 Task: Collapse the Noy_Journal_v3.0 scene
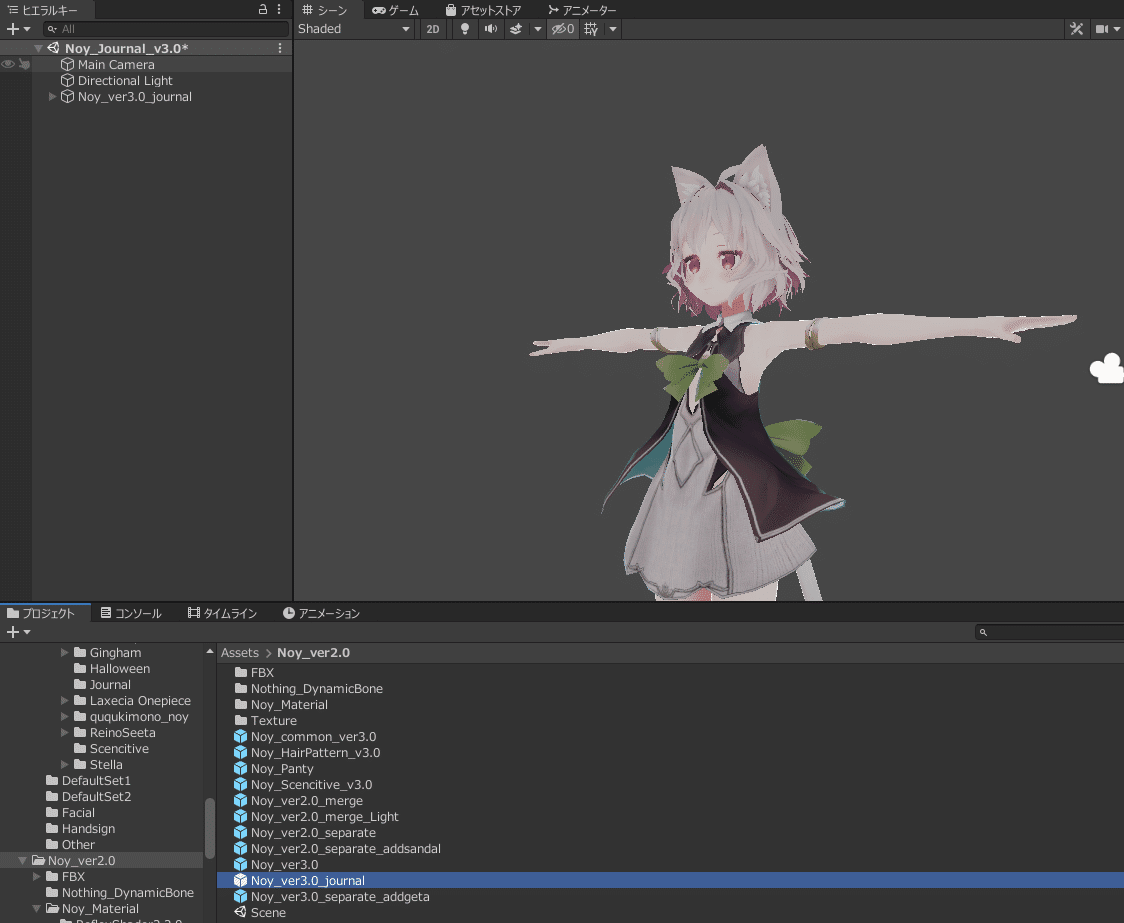[38, 48]
